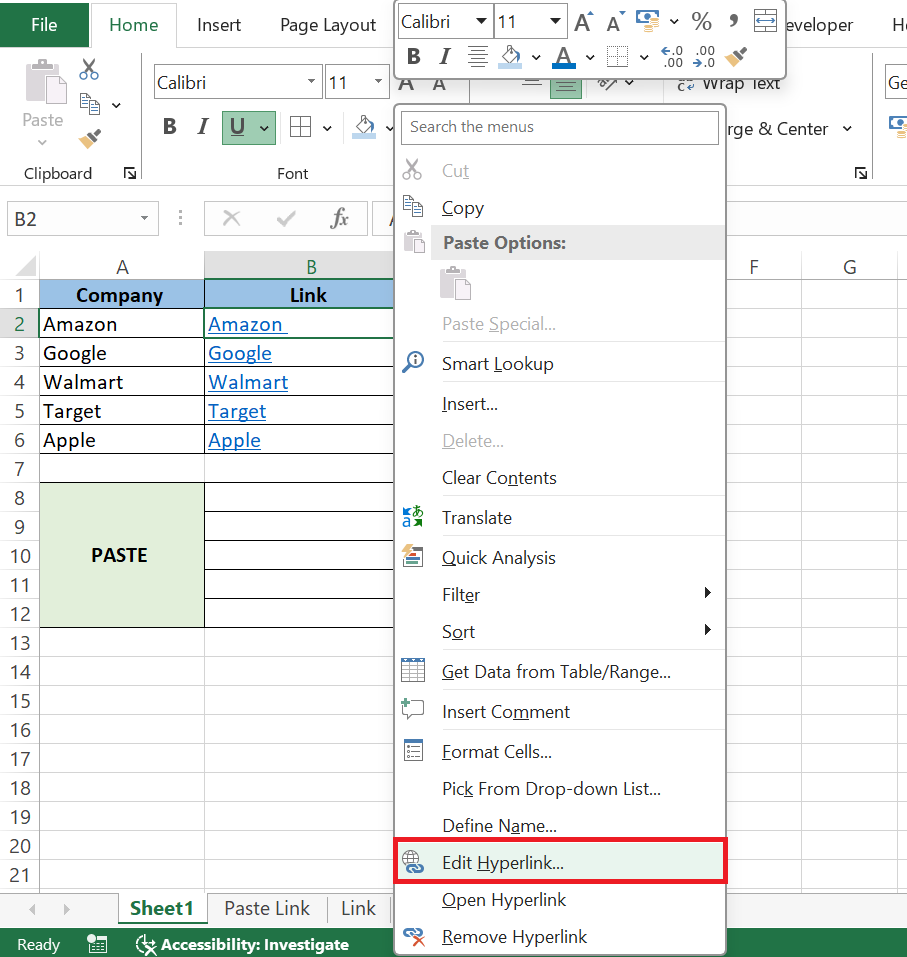The height and width of the screenshot is (957, 907).
Task: Click the Center align icon in the mini toolbar
Action: pos(477,56)
